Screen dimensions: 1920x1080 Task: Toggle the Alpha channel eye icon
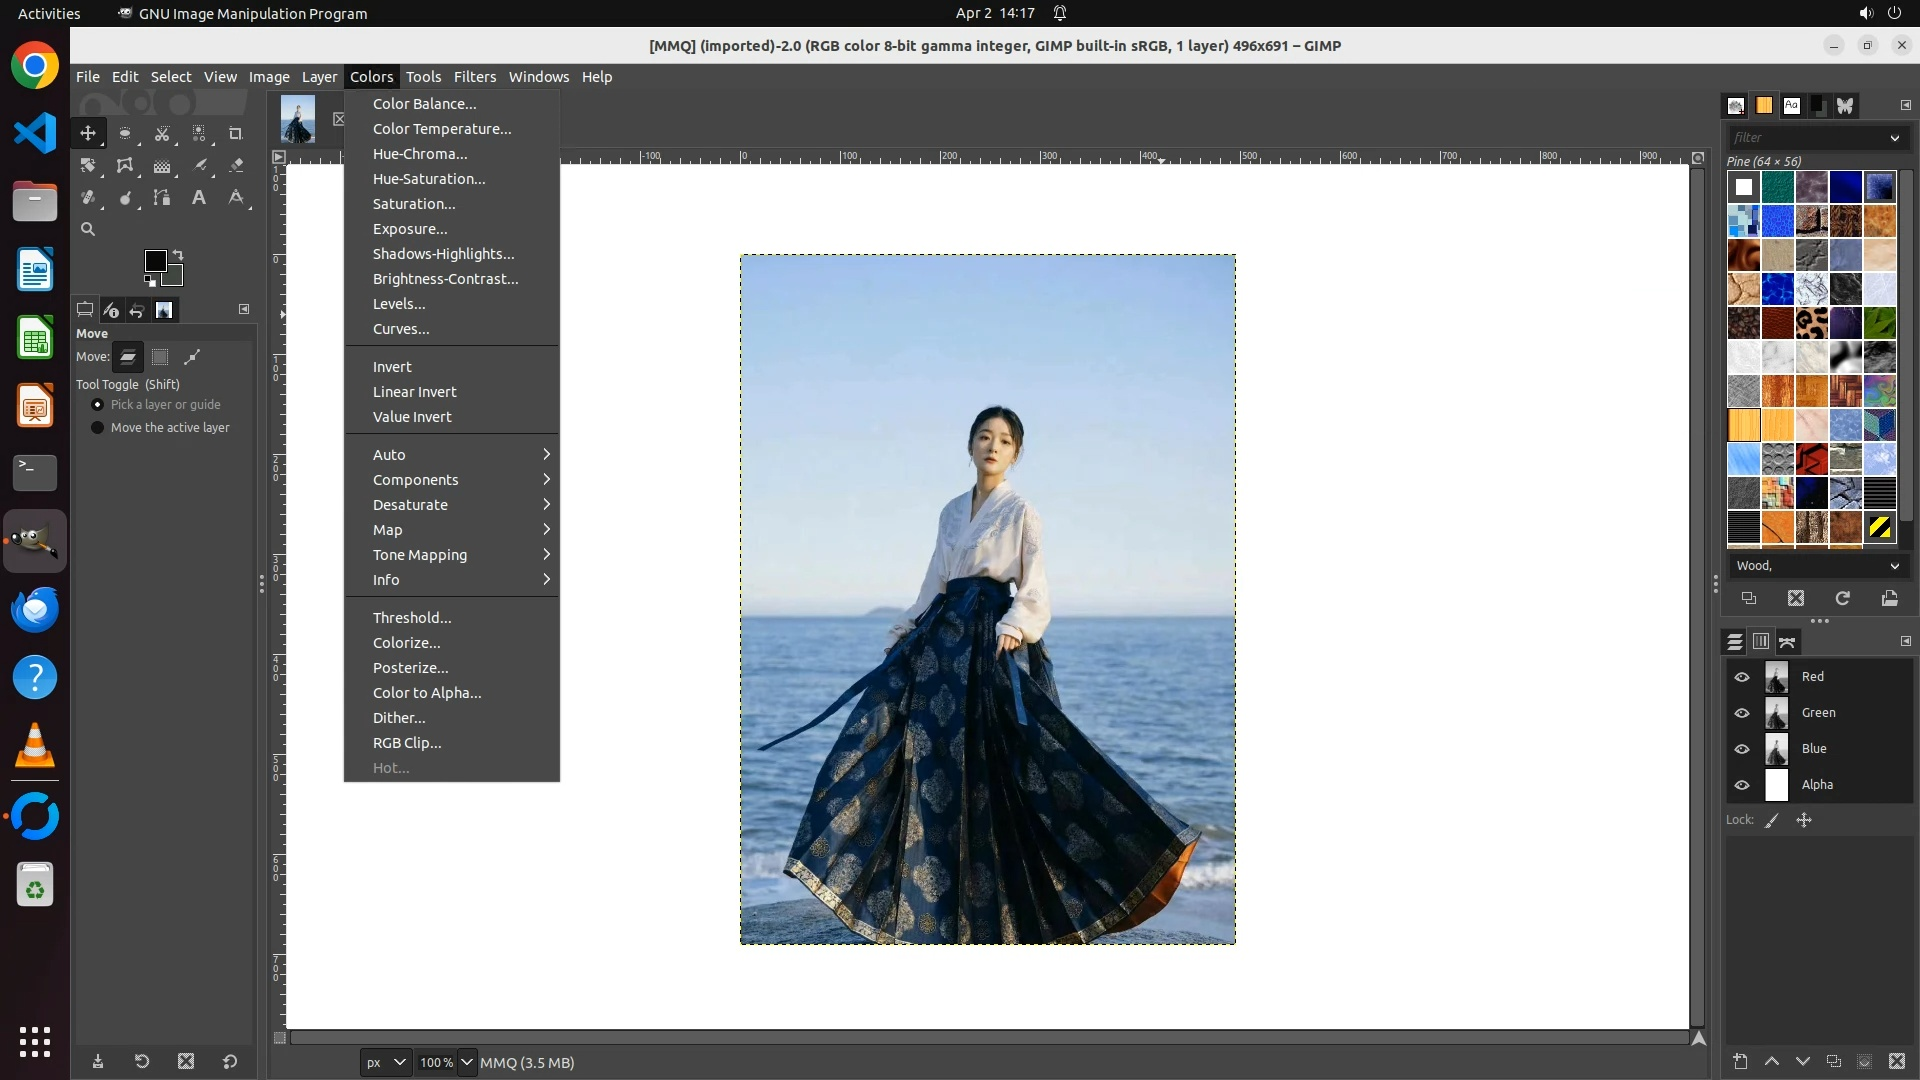point(1742,785)
